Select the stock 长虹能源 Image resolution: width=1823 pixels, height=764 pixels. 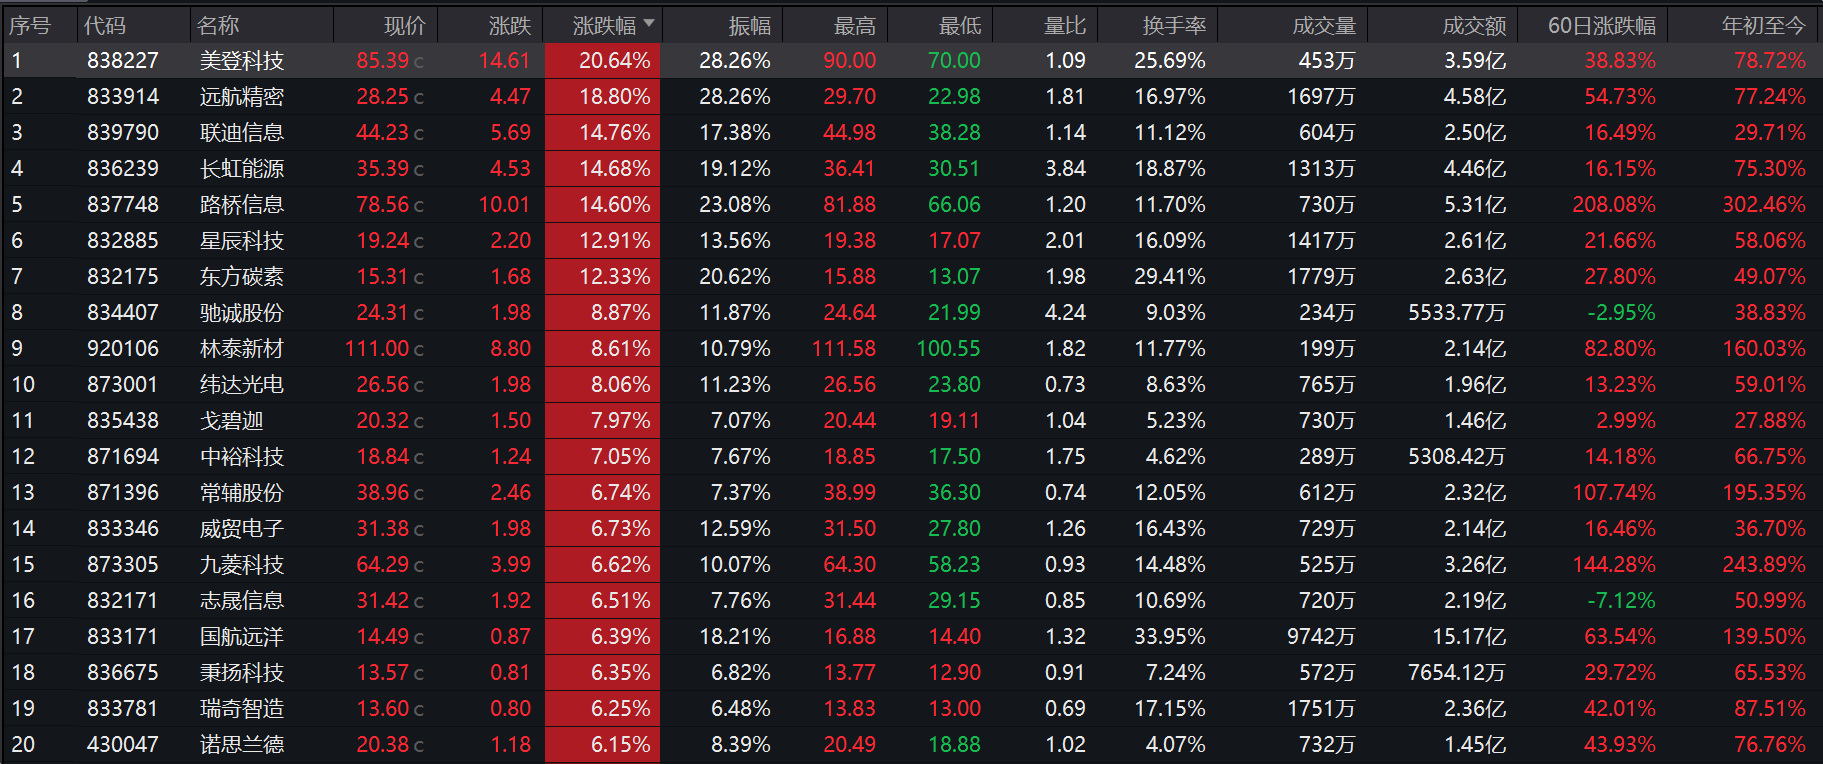[242, 169]
